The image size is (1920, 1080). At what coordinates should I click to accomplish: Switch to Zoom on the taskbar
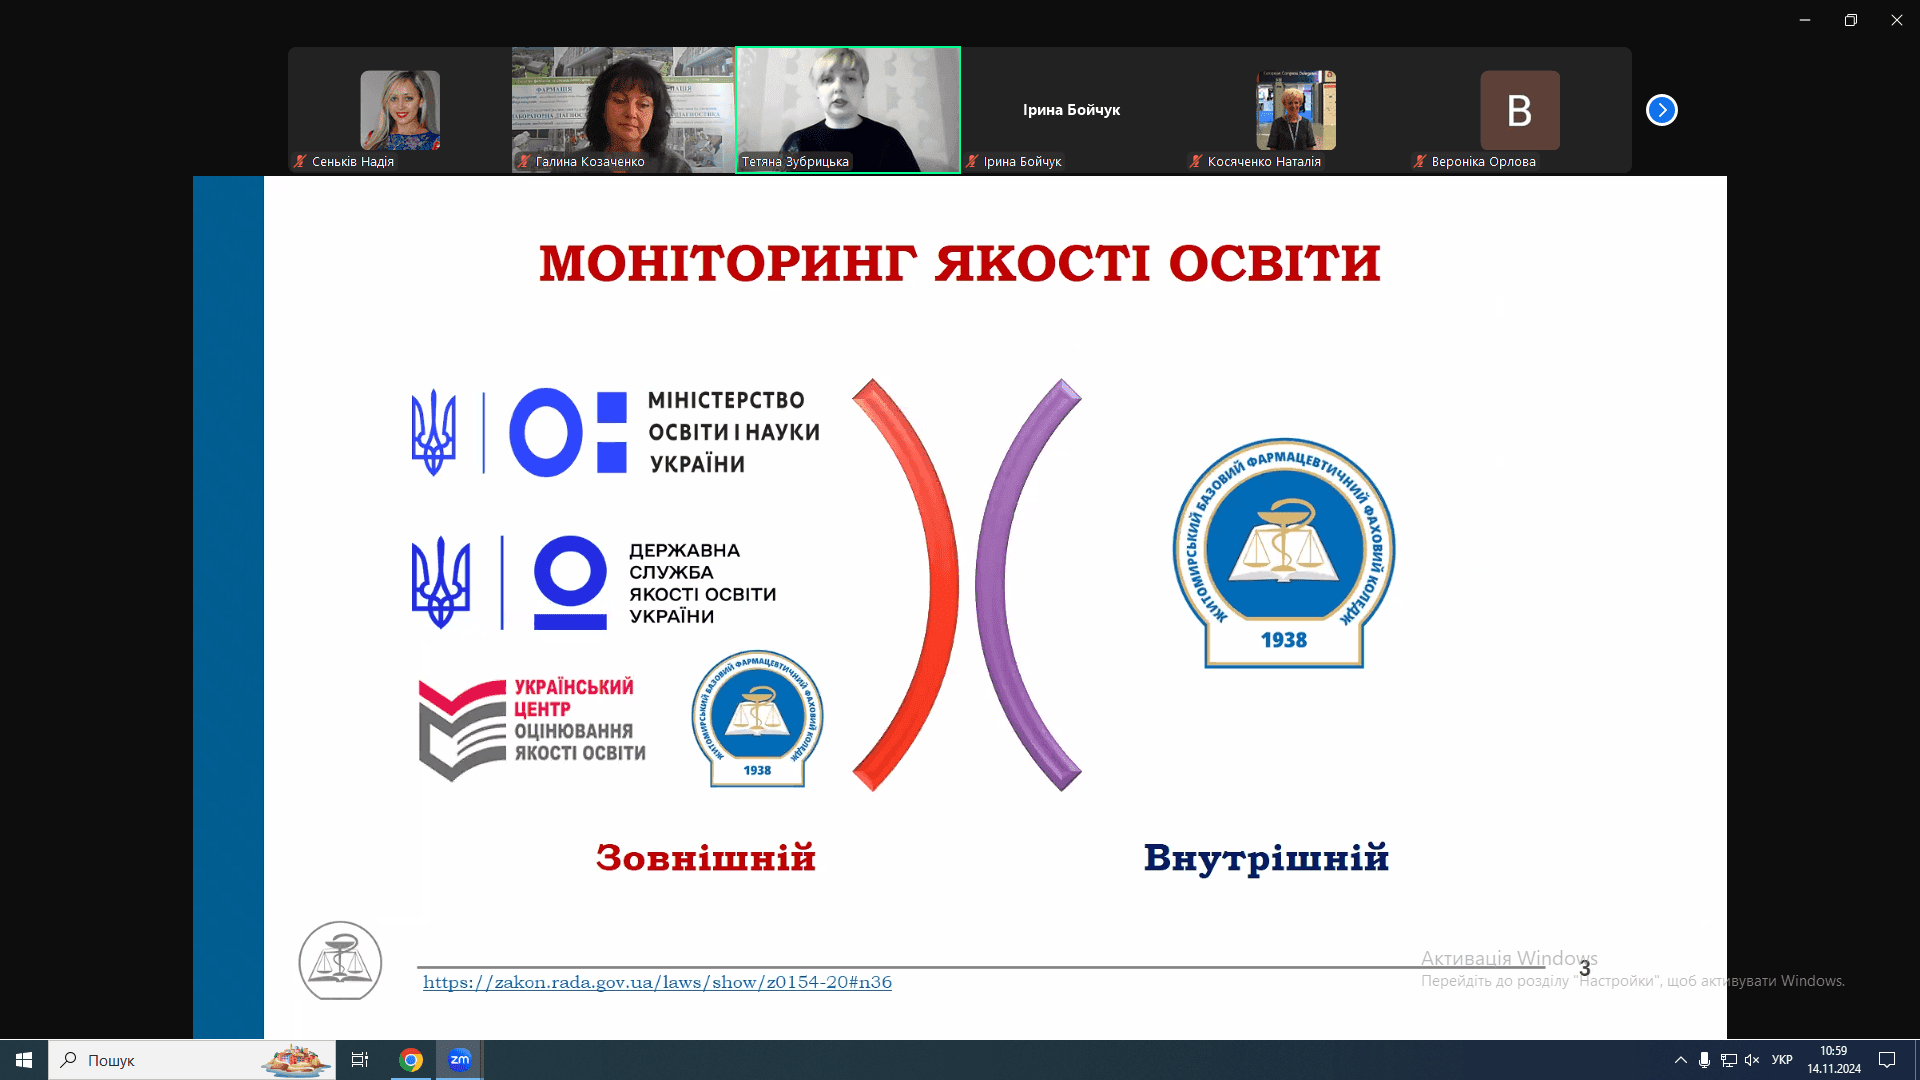[x=460, y=1060]
